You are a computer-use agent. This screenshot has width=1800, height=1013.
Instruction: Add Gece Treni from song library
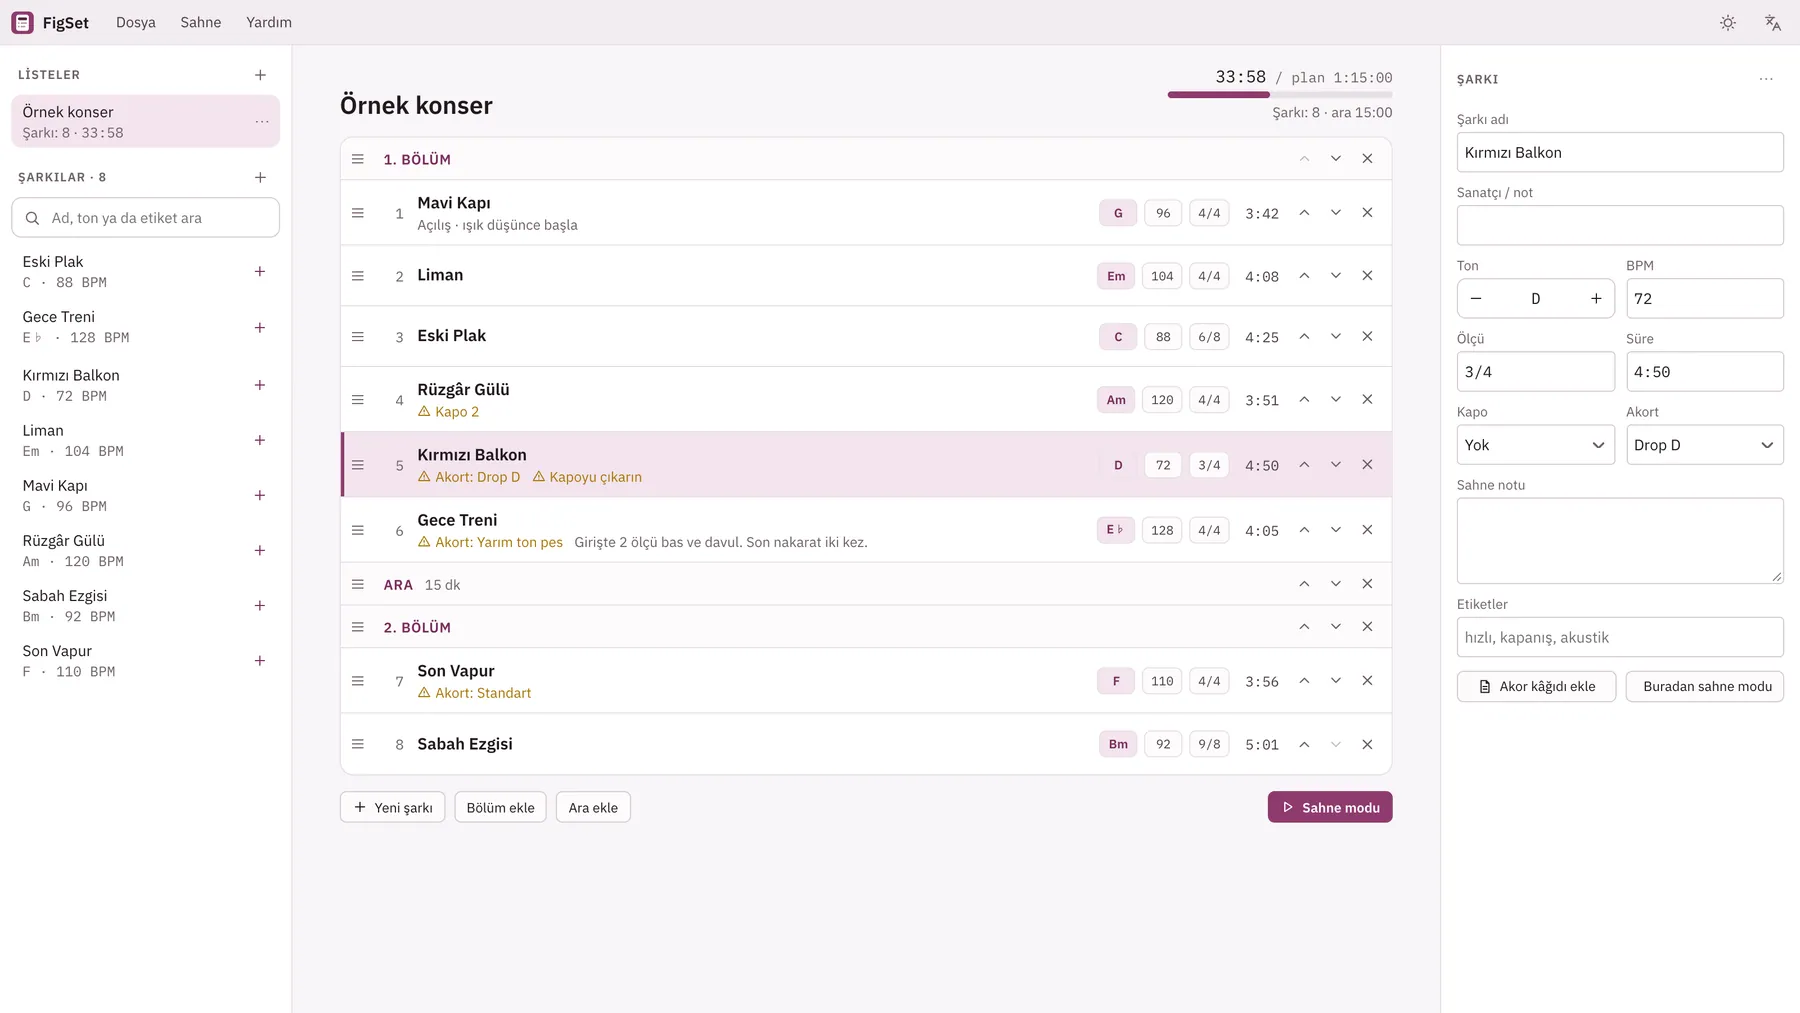260,327
